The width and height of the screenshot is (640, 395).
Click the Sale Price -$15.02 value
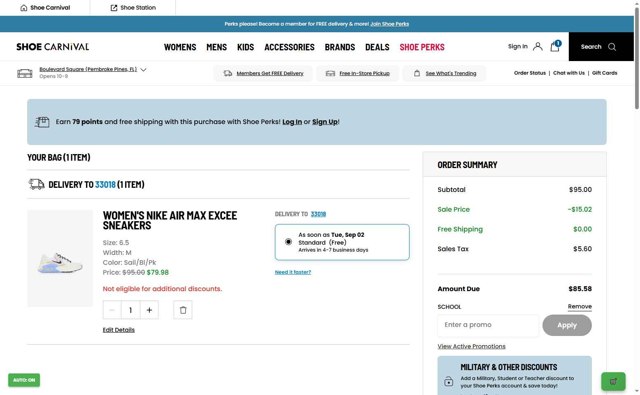[x=580, y=210]
